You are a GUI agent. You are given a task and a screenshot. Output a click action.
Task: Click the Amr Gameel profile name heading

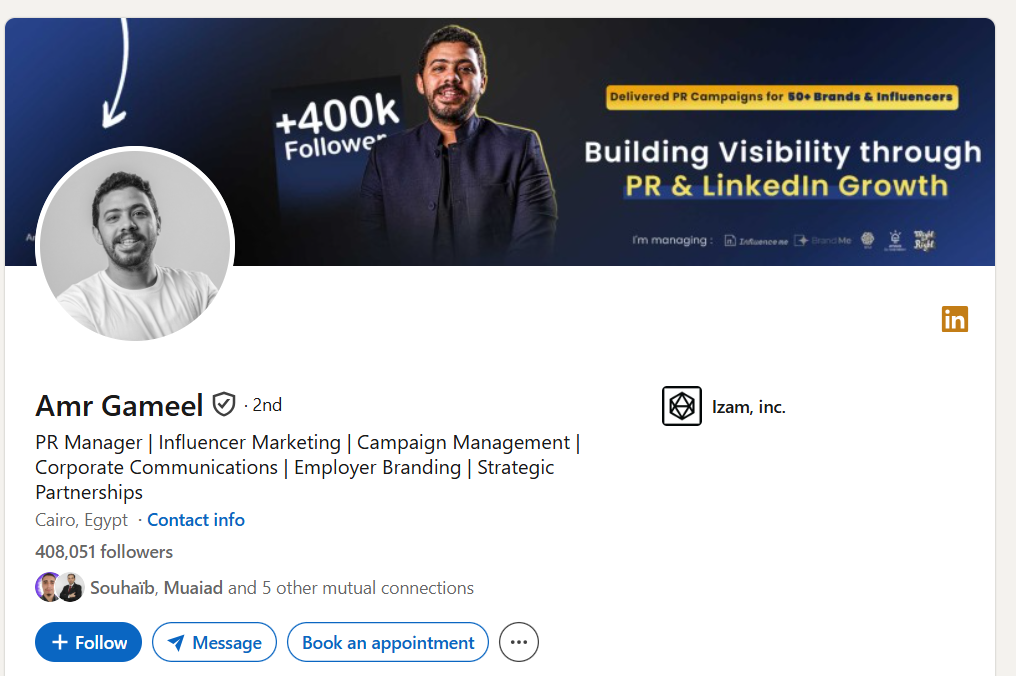click(x=119, y=406)
